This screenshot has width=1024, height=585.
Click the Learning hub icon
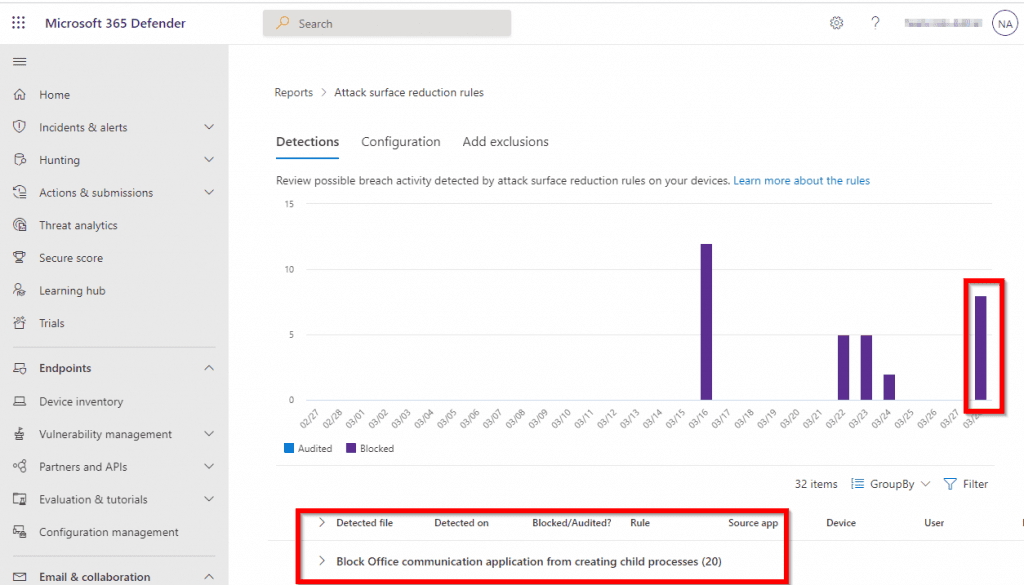tap(20, 290)
